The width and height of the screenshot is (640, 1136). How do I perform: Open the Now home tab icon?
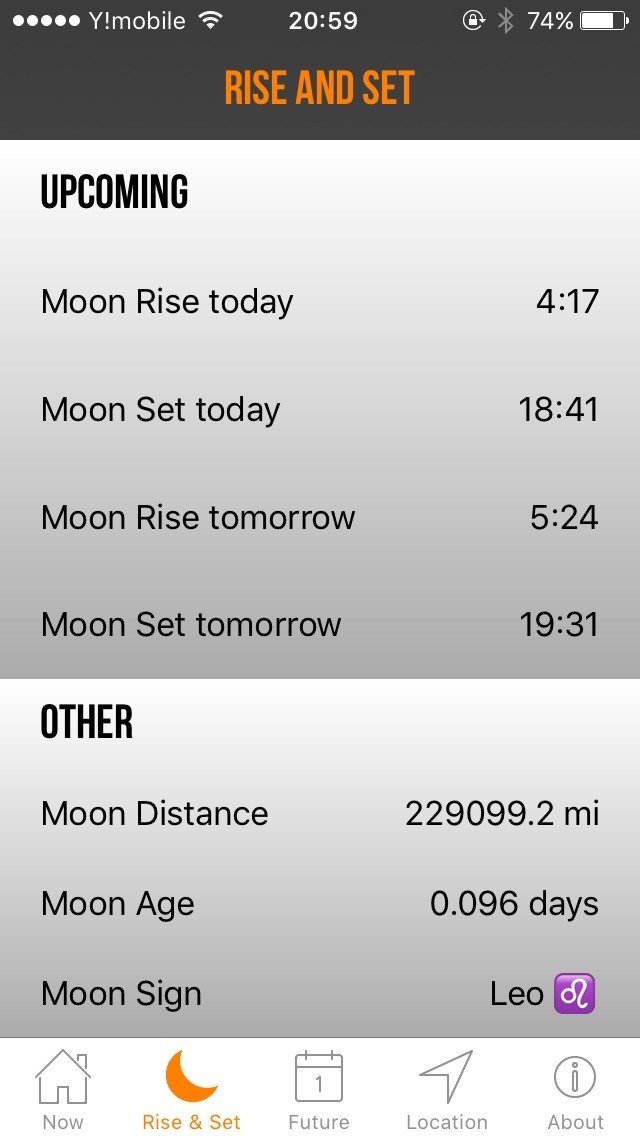click(63, 1078)
